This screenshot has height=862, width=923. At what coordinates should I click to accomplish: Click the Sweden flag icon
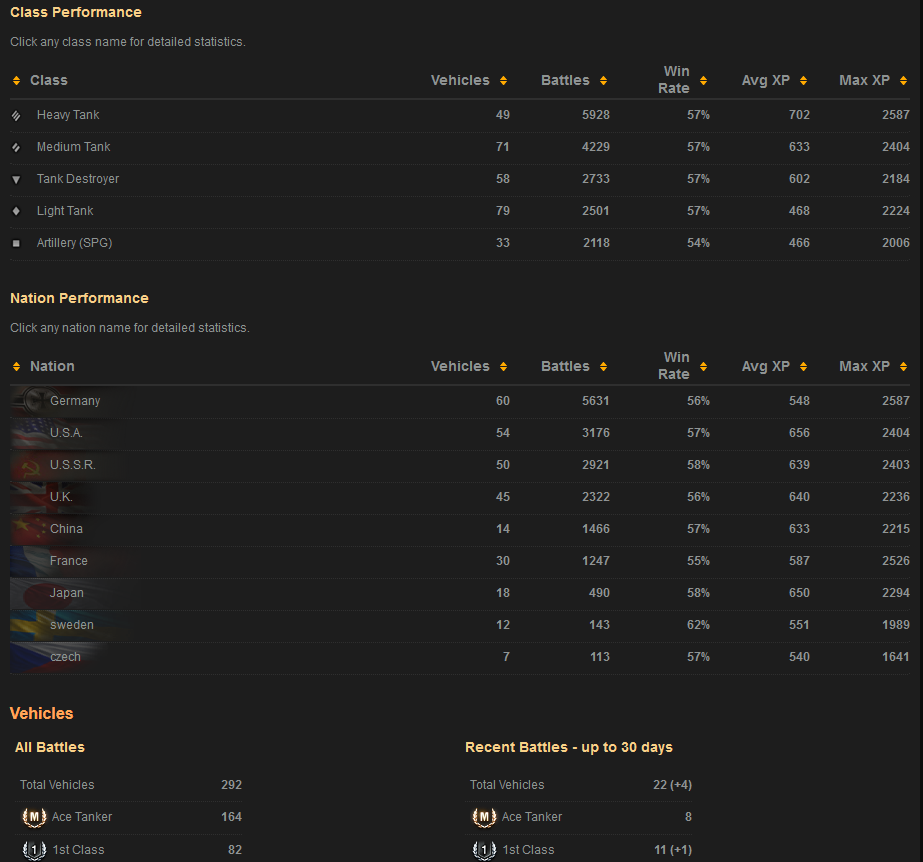tap(28, 625)
